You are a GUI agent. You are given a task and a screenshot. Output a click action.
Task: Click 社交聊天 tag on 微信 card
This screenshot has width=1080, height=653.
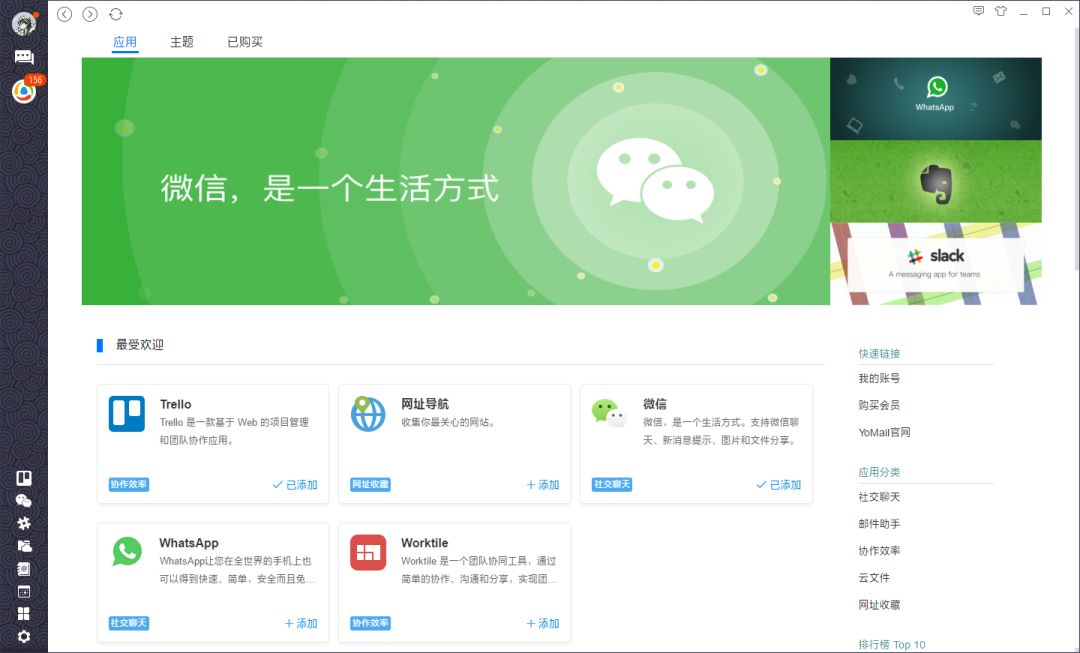612,484
